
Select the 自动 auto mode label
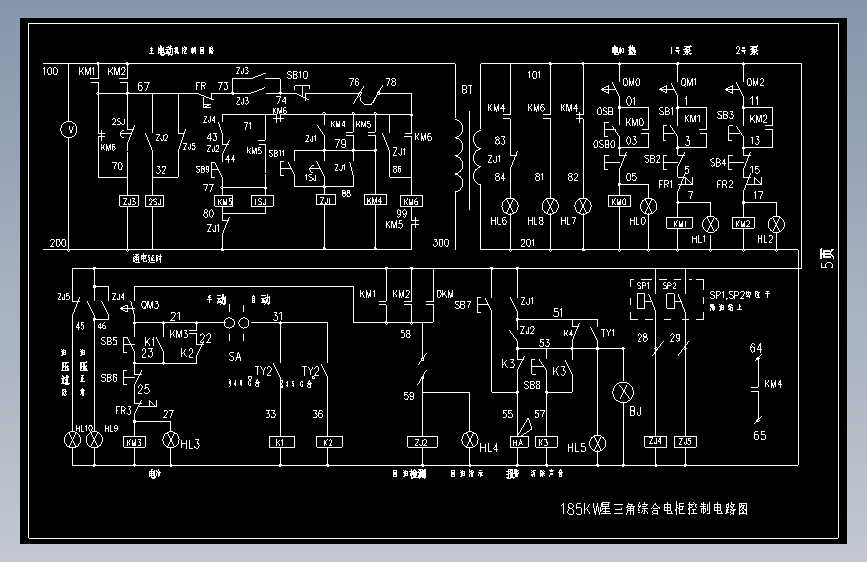[260, 299]
